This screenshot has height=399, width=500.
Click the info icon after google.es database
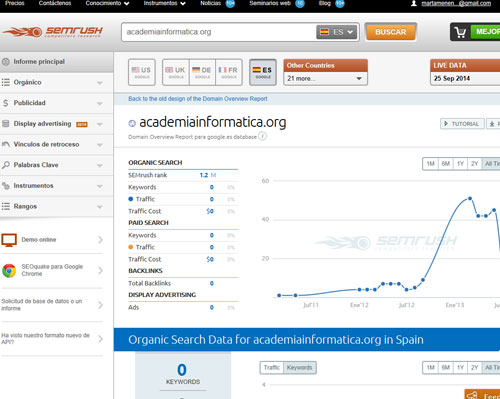pyautogui.click(x=263, y=136)
